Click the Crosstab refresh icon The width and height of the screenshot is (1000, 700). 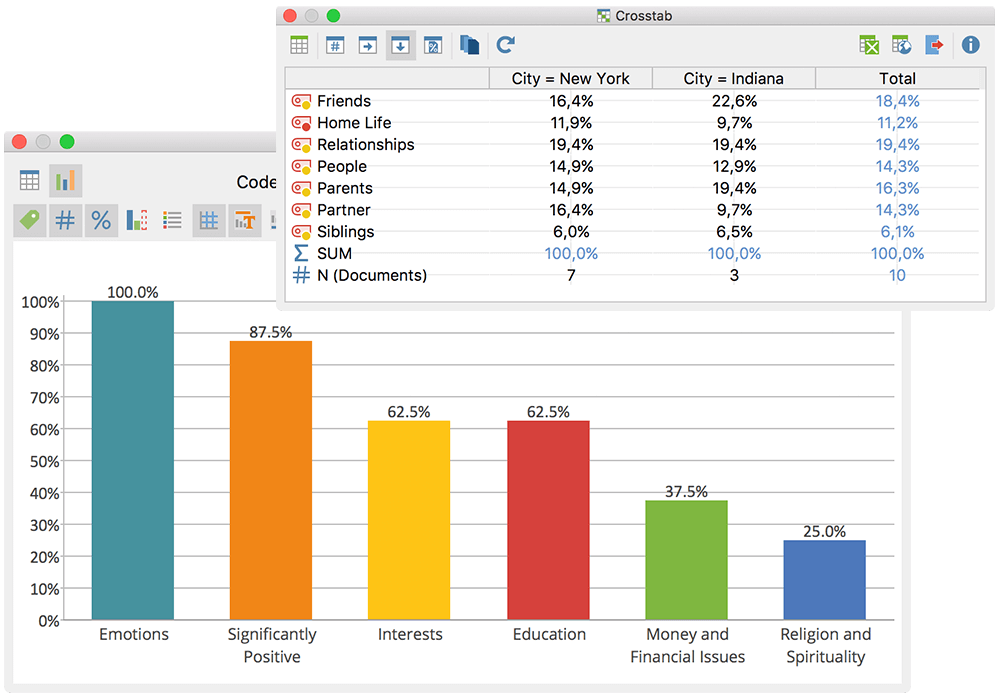coord(505,45)
